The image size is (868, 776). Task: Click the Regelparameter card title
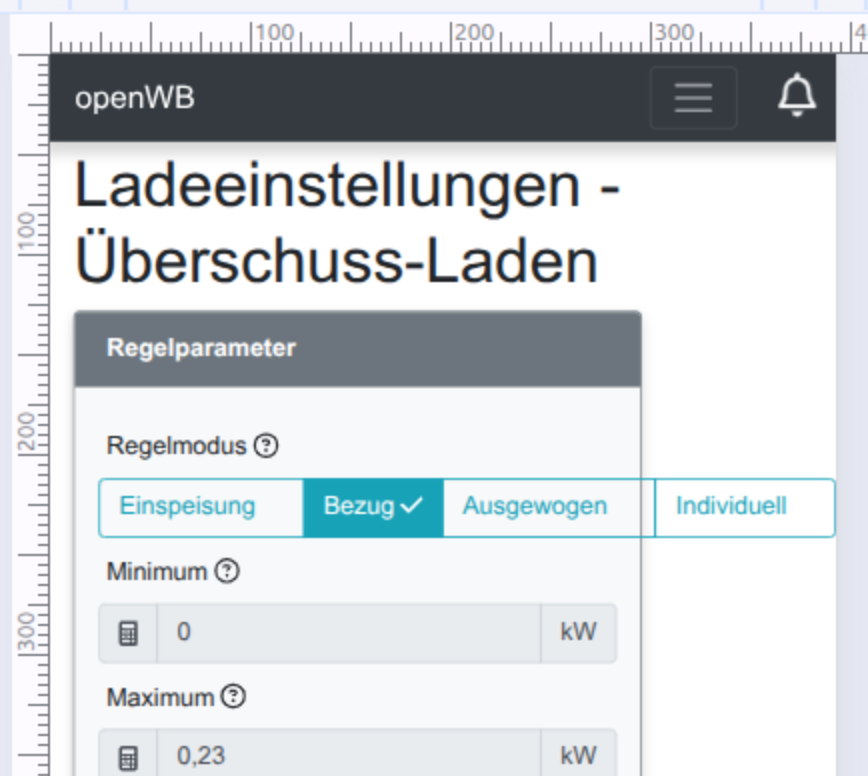(201, 349)
